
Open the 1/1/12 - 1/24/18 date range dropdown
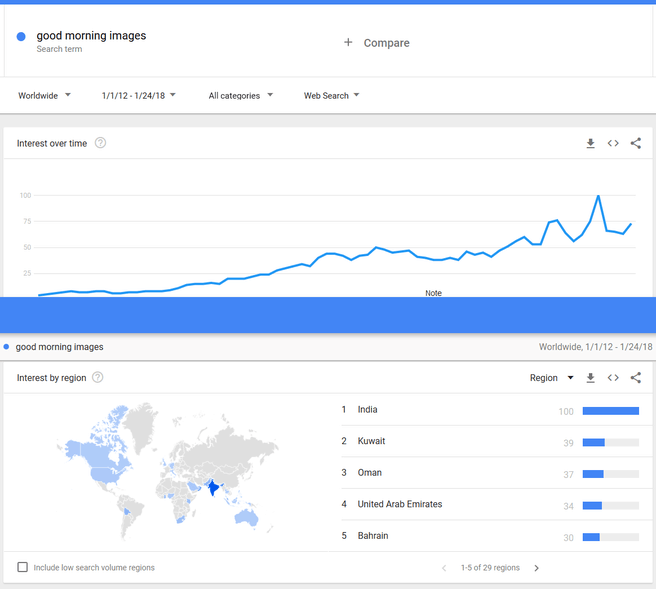[138, 96]
